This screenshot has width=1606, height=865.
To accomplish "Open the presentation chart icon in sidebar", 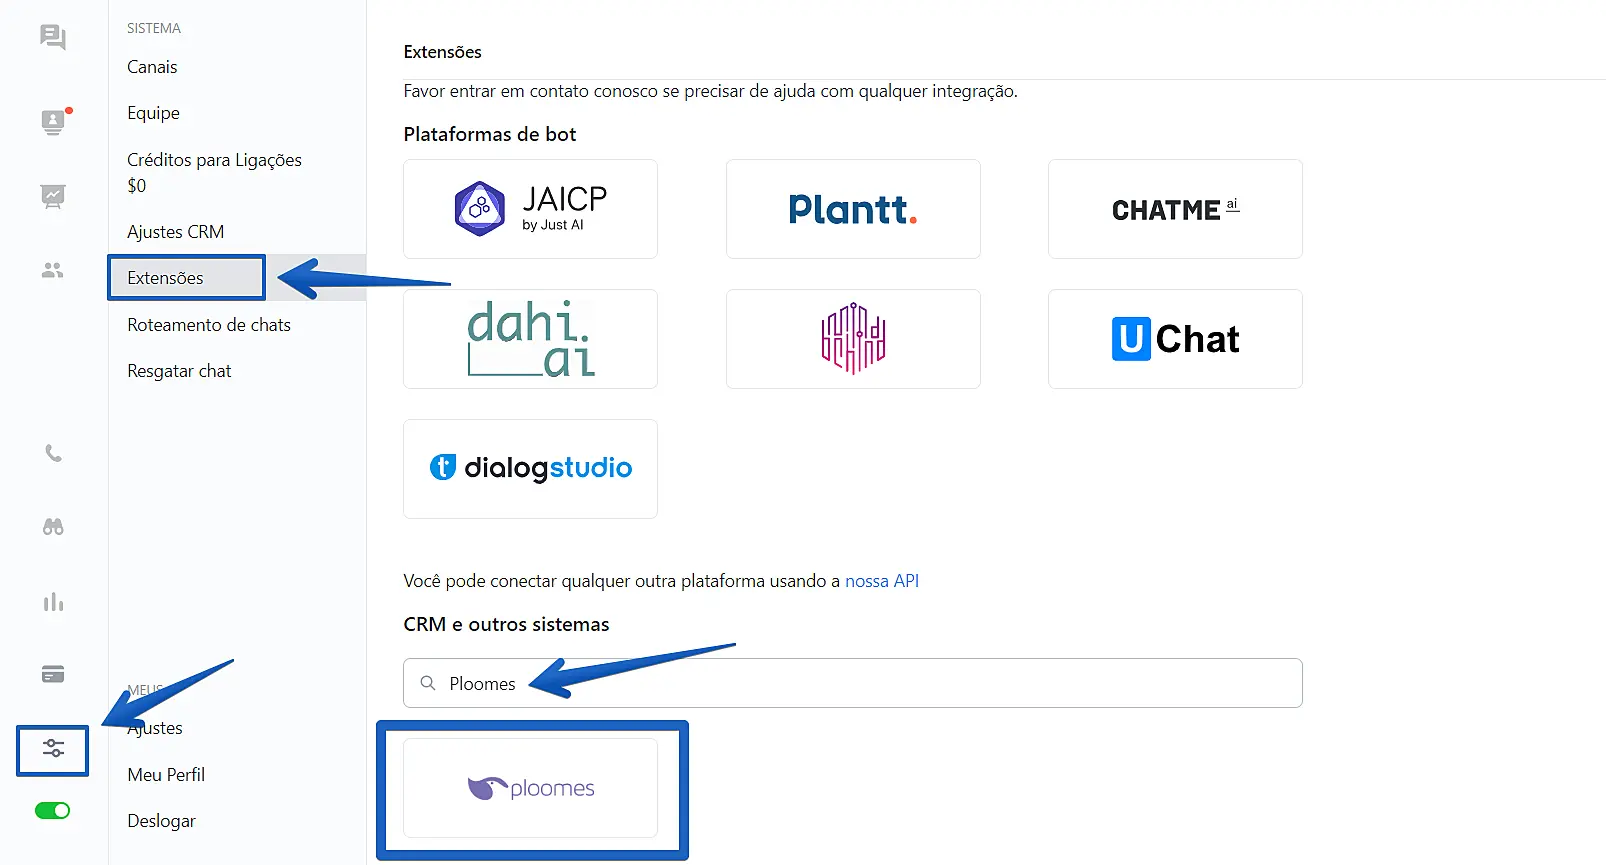I will [53, 196].
